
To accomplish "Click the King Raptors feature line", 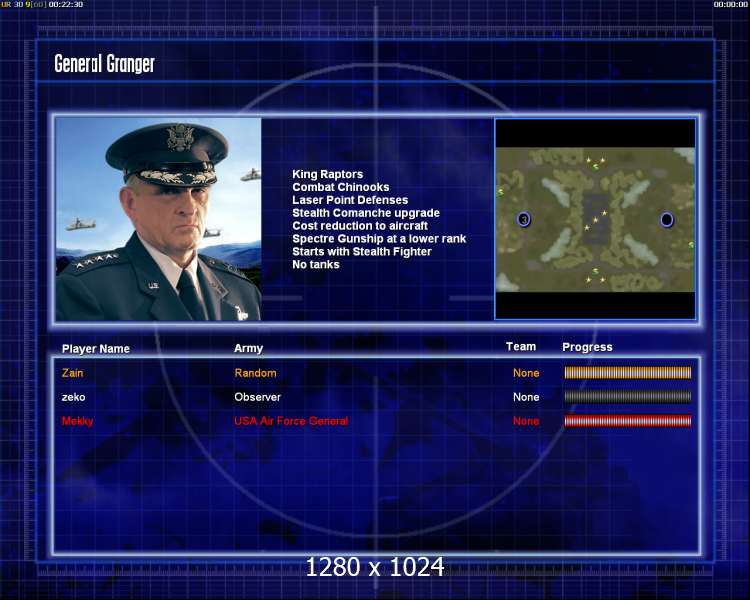I will (x=328, y=174).
